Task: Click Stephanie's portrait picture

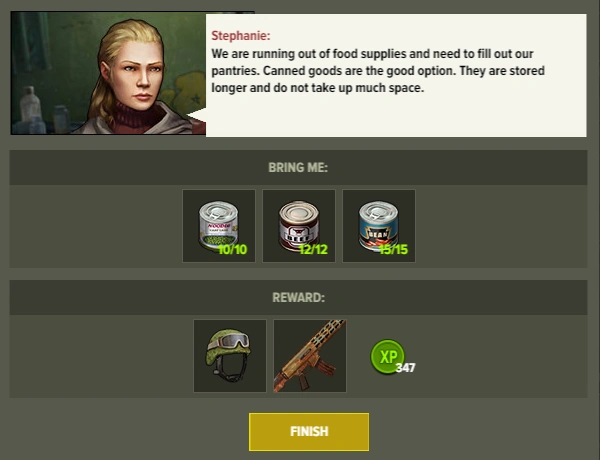Action: click(x=108, y=73)
